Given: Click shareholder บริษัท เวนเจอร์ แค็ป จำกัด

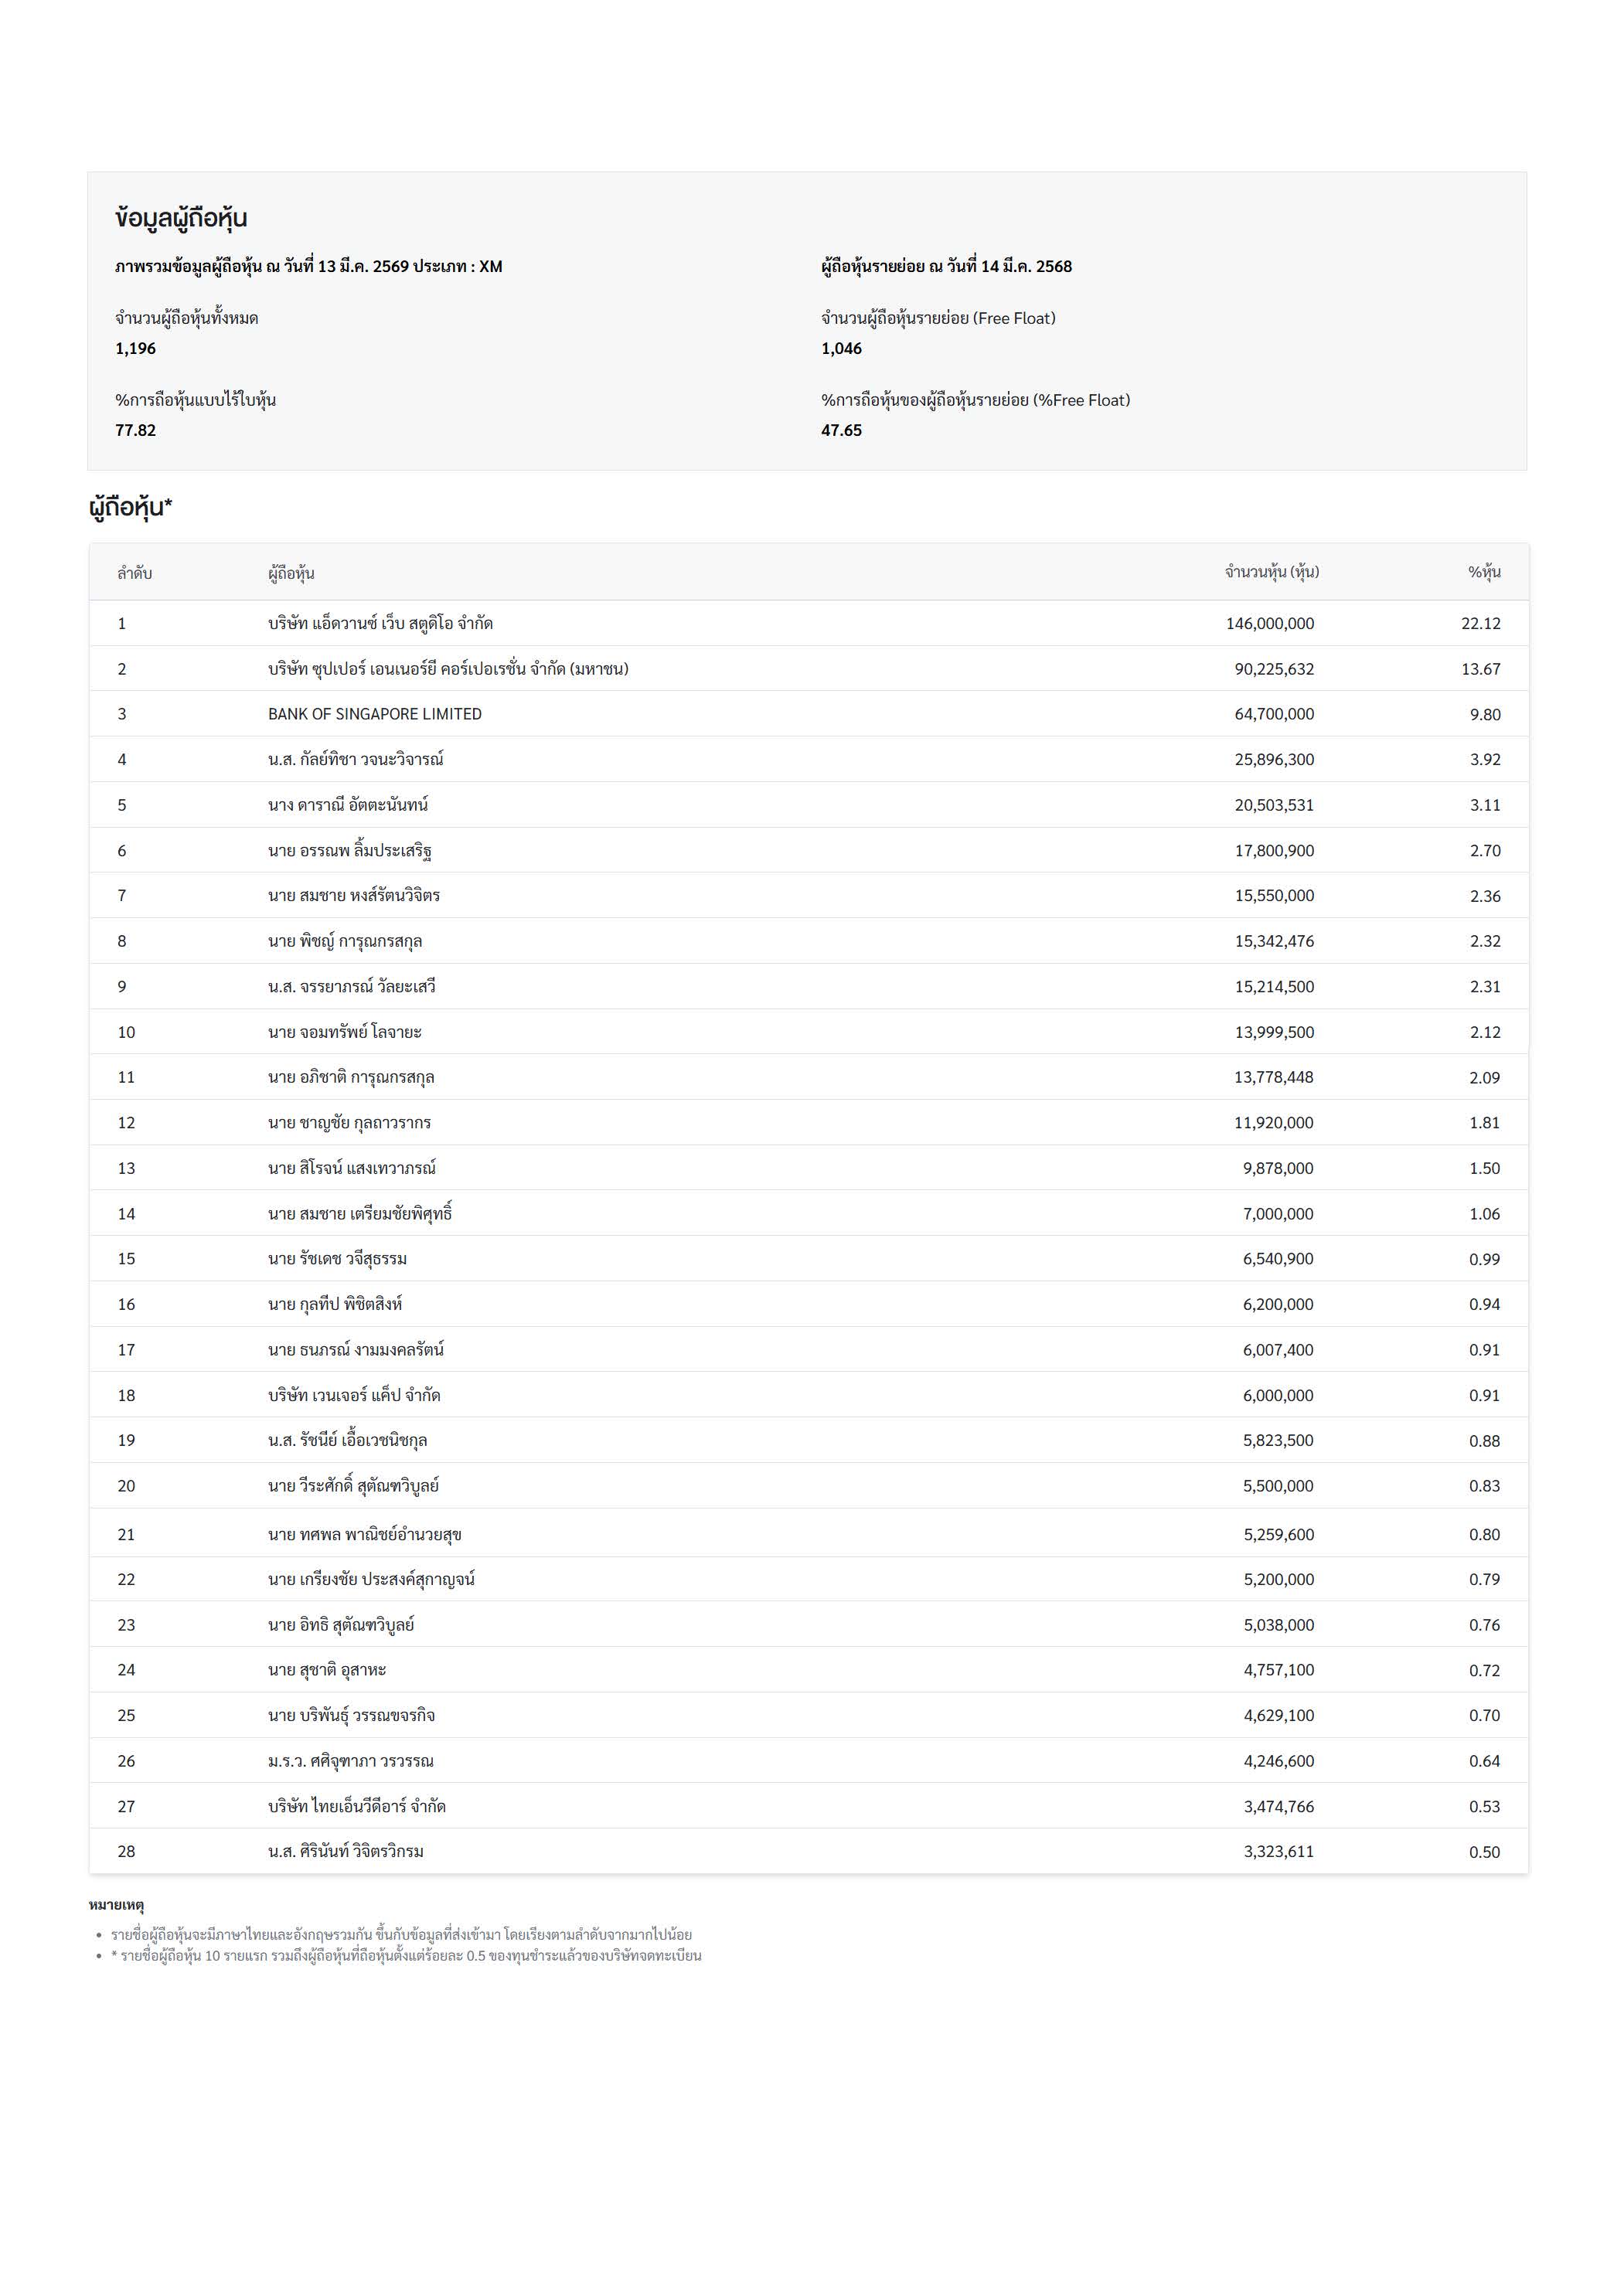Looking at the screenshot, I should click(x=354, y=1395).
